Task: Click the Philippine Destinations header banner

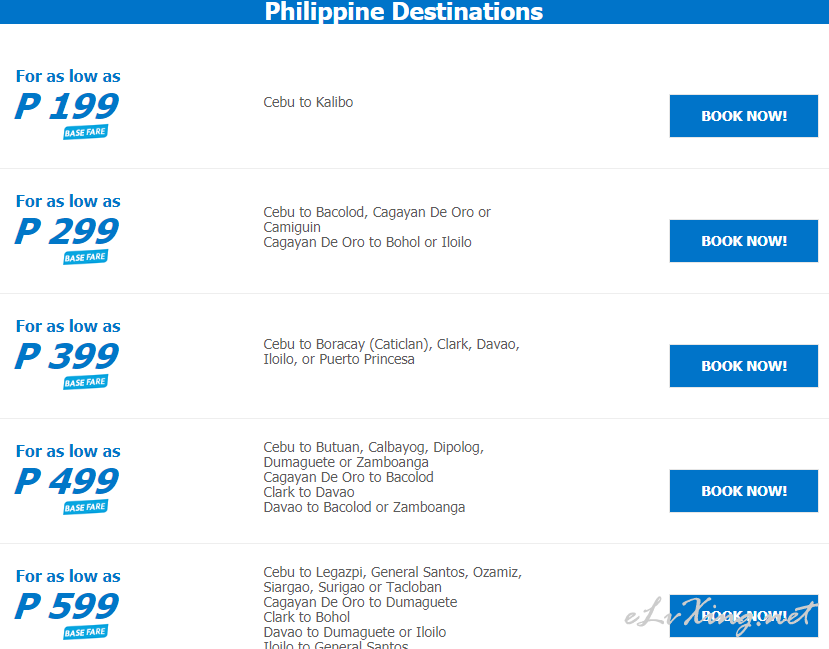Action: pyautogui.click(x=414, y=12)
